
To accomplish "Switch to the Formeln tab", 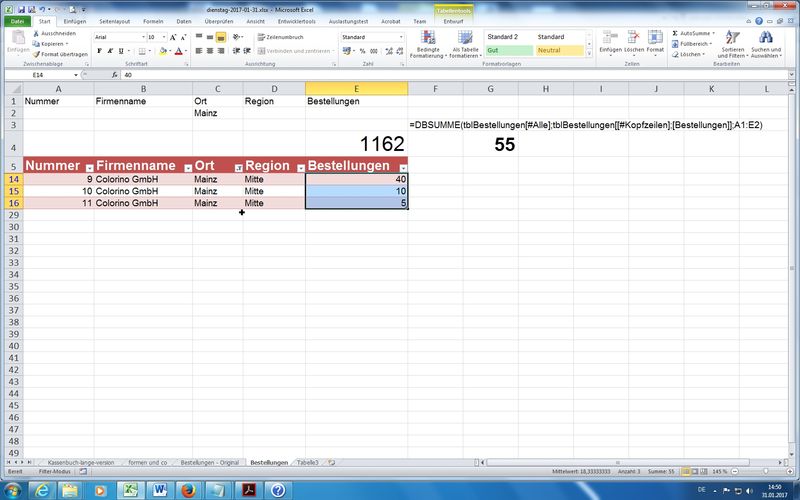I will point(153,21).
